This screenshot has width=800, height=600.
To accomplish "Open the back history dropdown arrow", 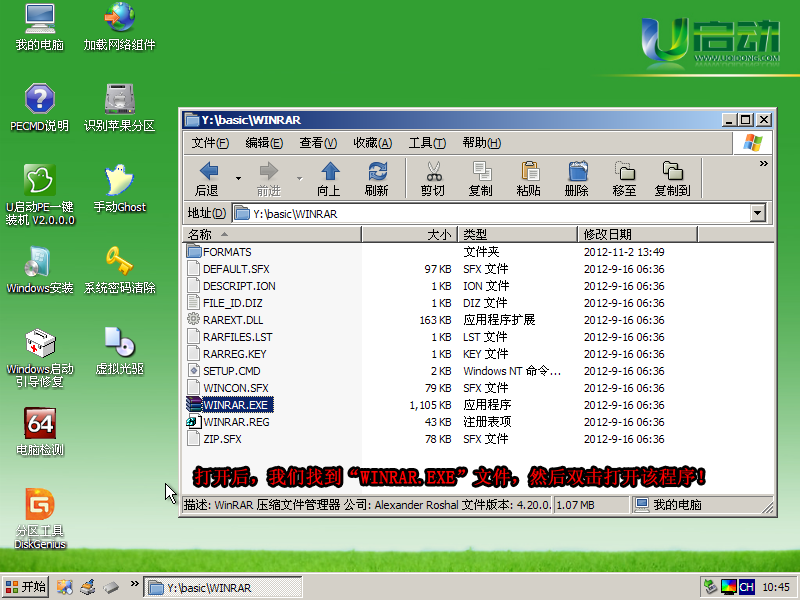I will pos(238,178).
